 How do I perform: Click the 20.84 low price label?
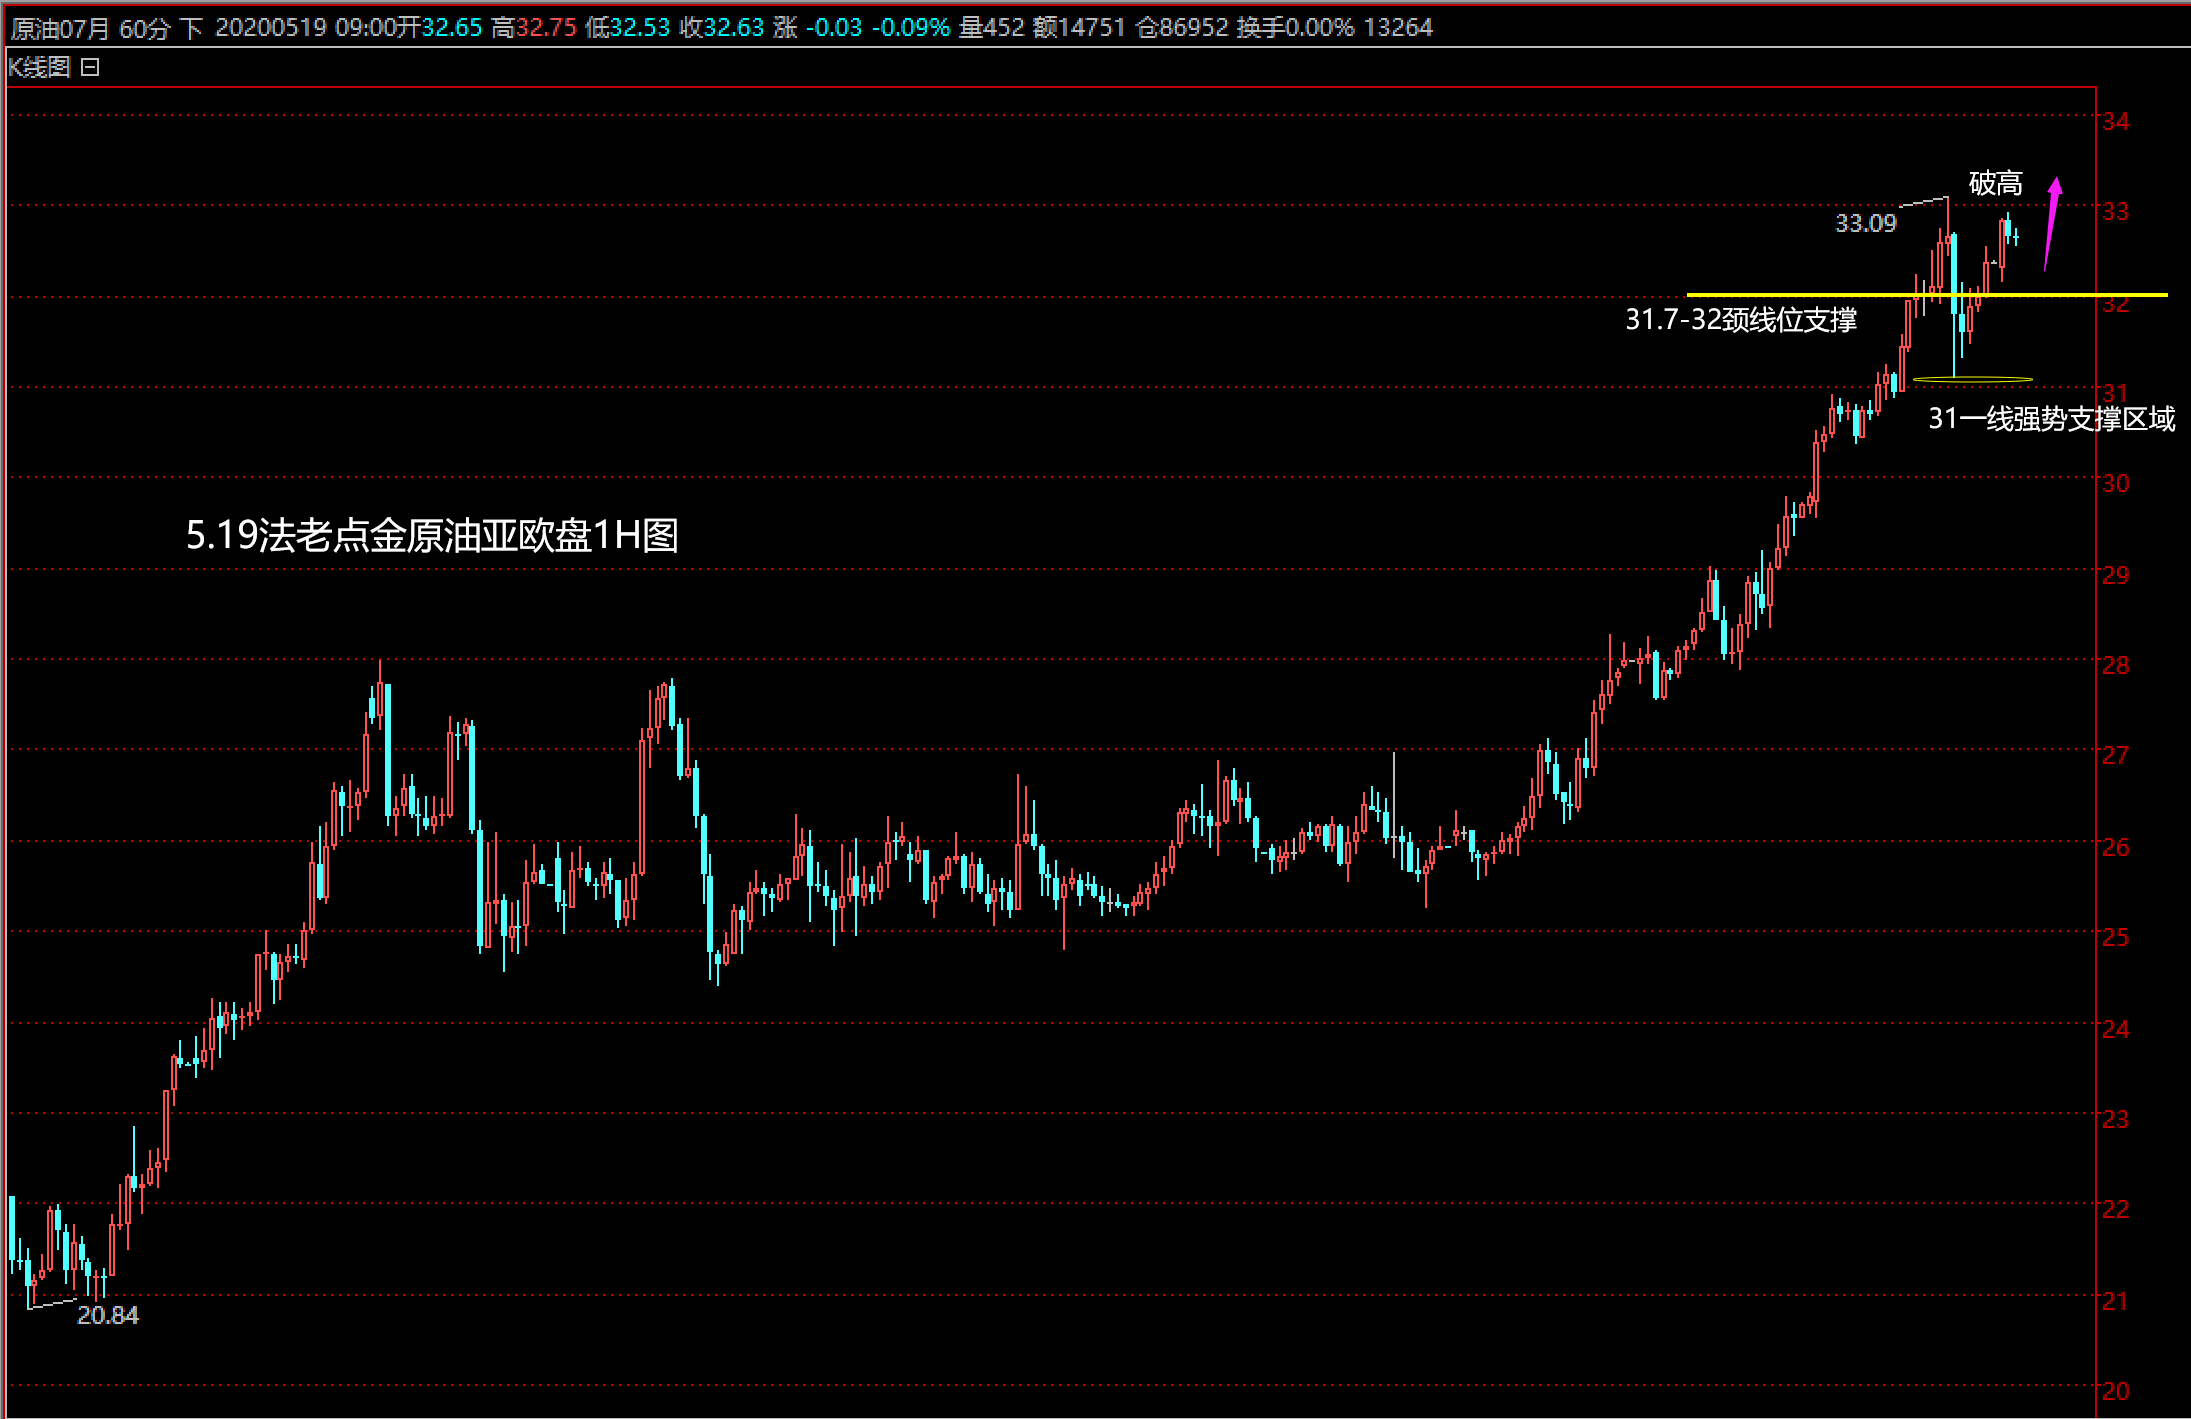click(x=108, y=1315)
